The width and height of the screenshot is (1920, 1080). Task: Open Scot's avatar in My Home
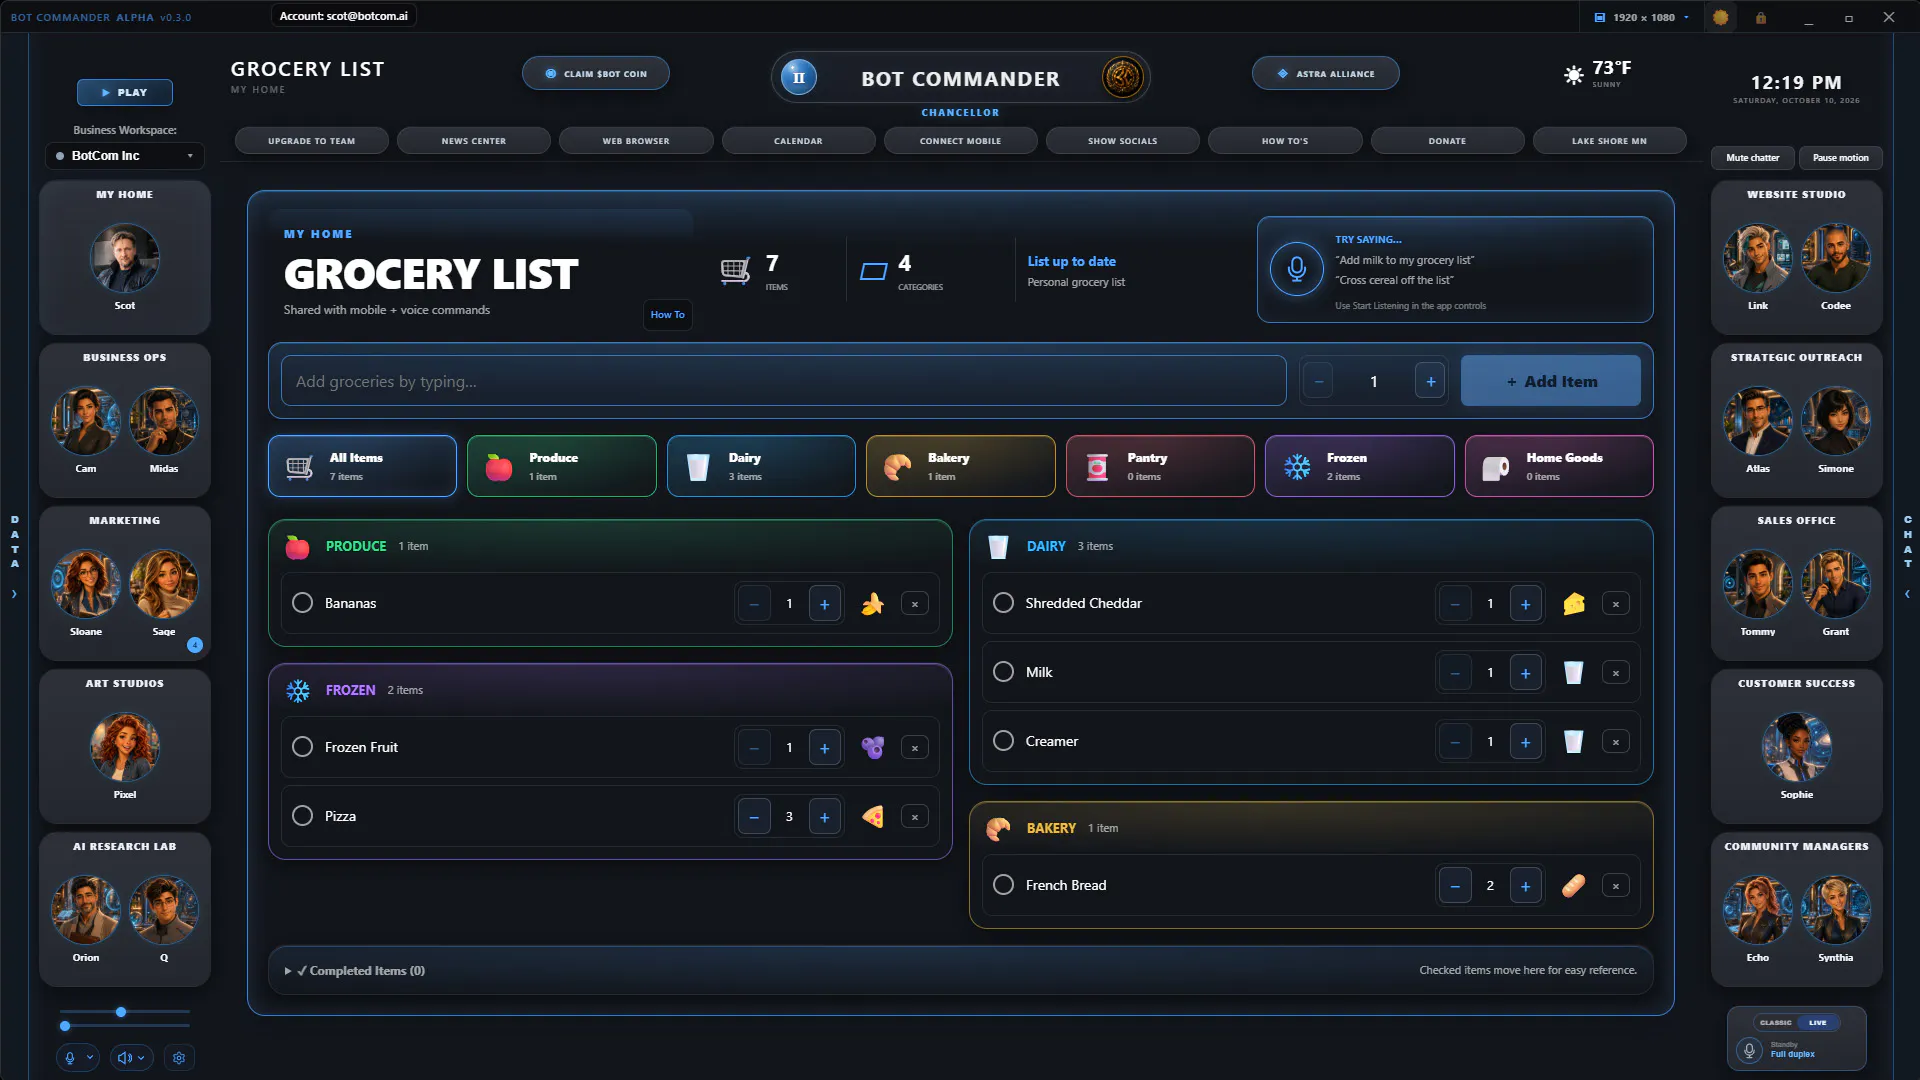click(x=124, y=258)
